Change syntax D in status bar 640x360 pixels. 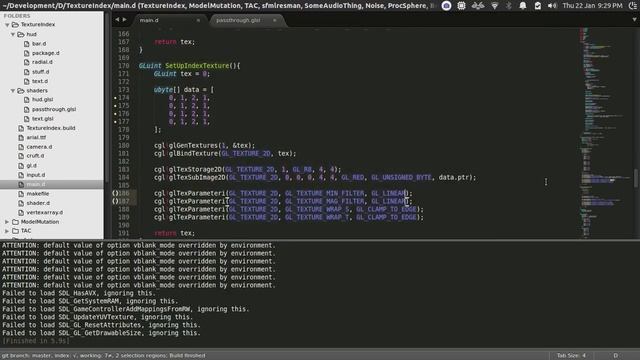(616, 356)
